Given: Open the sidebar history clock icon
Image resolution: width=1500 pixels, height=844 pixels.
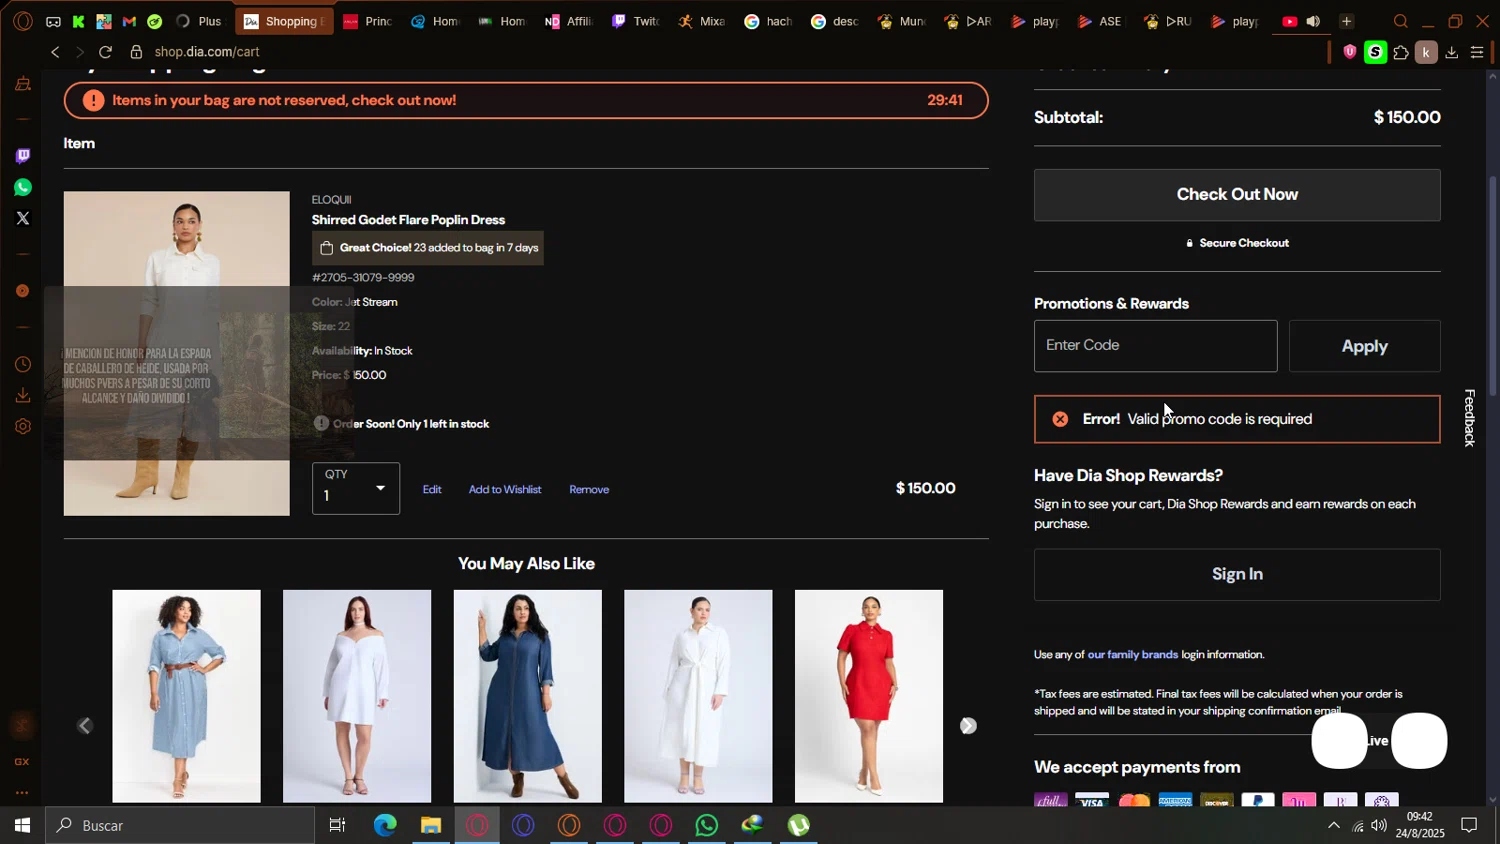Looking at the screenshot, I should tap(22, 365).
